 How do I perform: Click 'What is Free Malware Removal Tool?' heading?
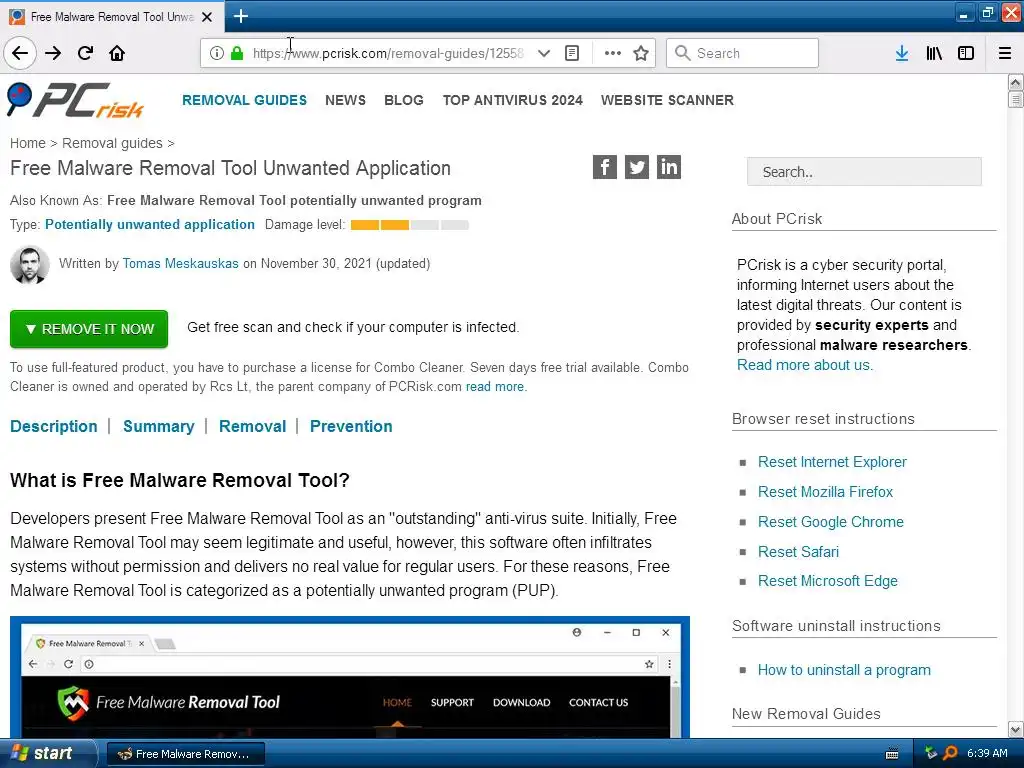180,480
